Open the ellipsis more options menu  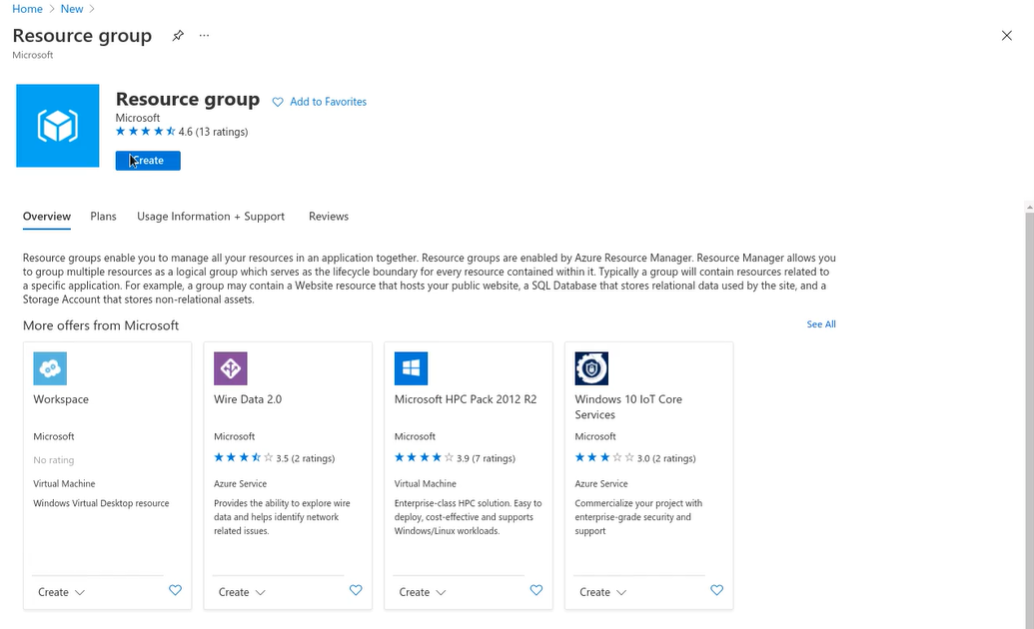pos(204,36)
